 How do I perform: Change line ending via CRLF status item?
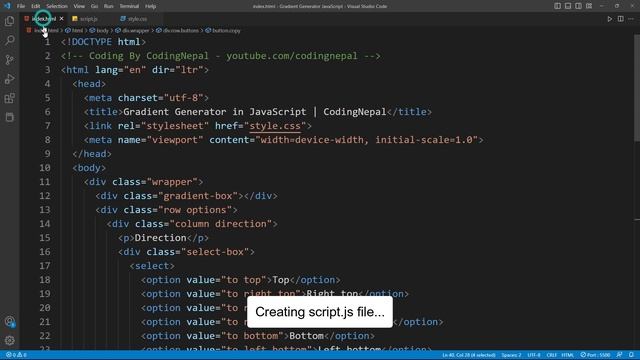(551, 355)
